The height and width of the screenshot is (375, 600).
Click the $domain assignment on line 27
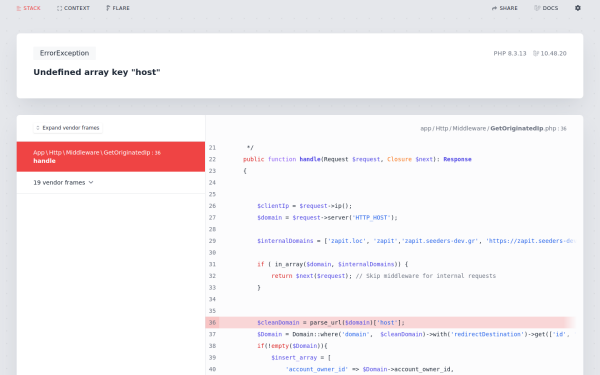pyautogui.click(x=327, y=218)
